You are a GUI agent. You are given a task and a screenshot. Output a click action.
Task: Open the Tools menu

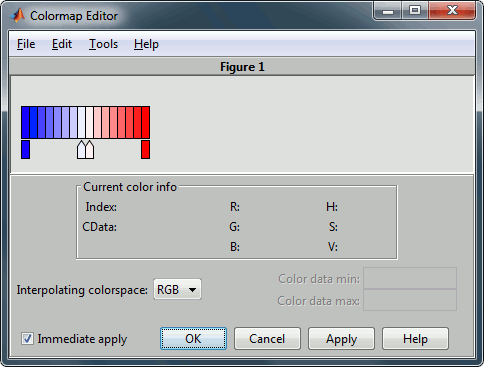coord(103,44)
